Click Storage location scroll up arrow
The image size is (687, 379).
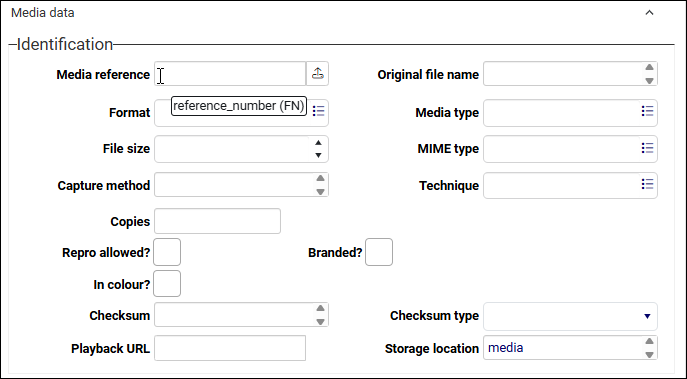(x=649, y=341)
